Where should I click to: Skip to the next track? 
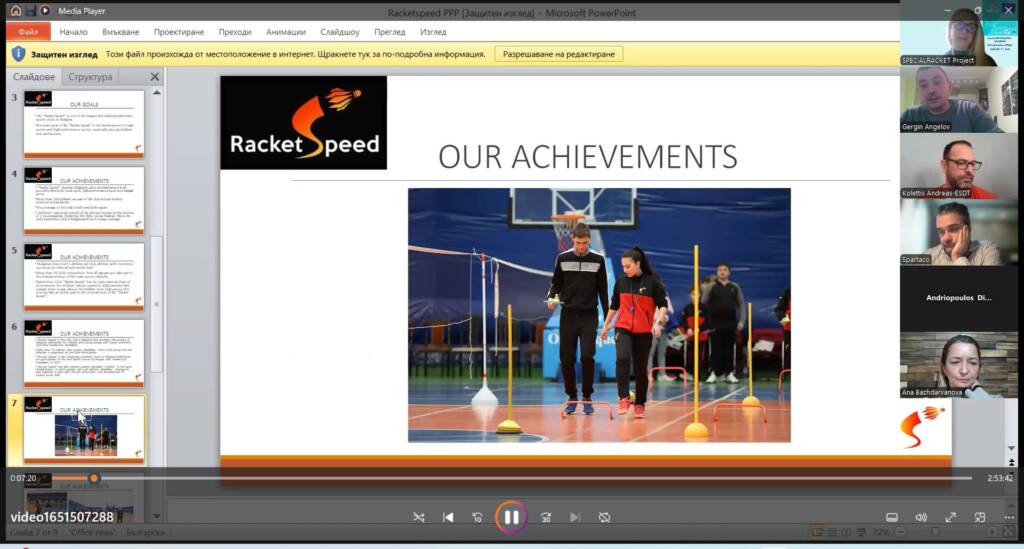pyautogui.click(x=575, y=517)
